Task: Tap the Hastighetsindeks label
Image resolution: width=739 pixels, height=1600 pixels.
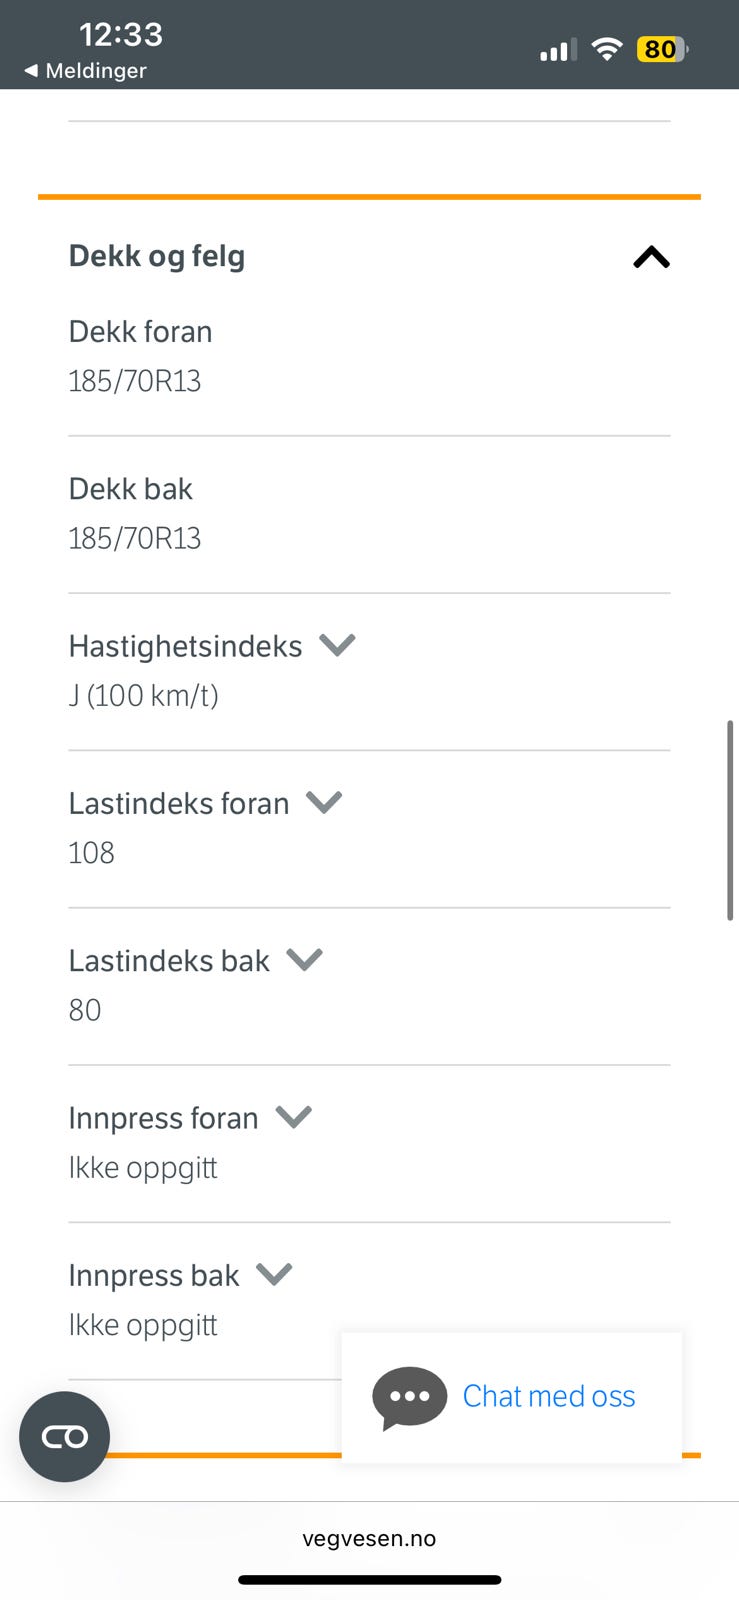Action: (185, 647)
